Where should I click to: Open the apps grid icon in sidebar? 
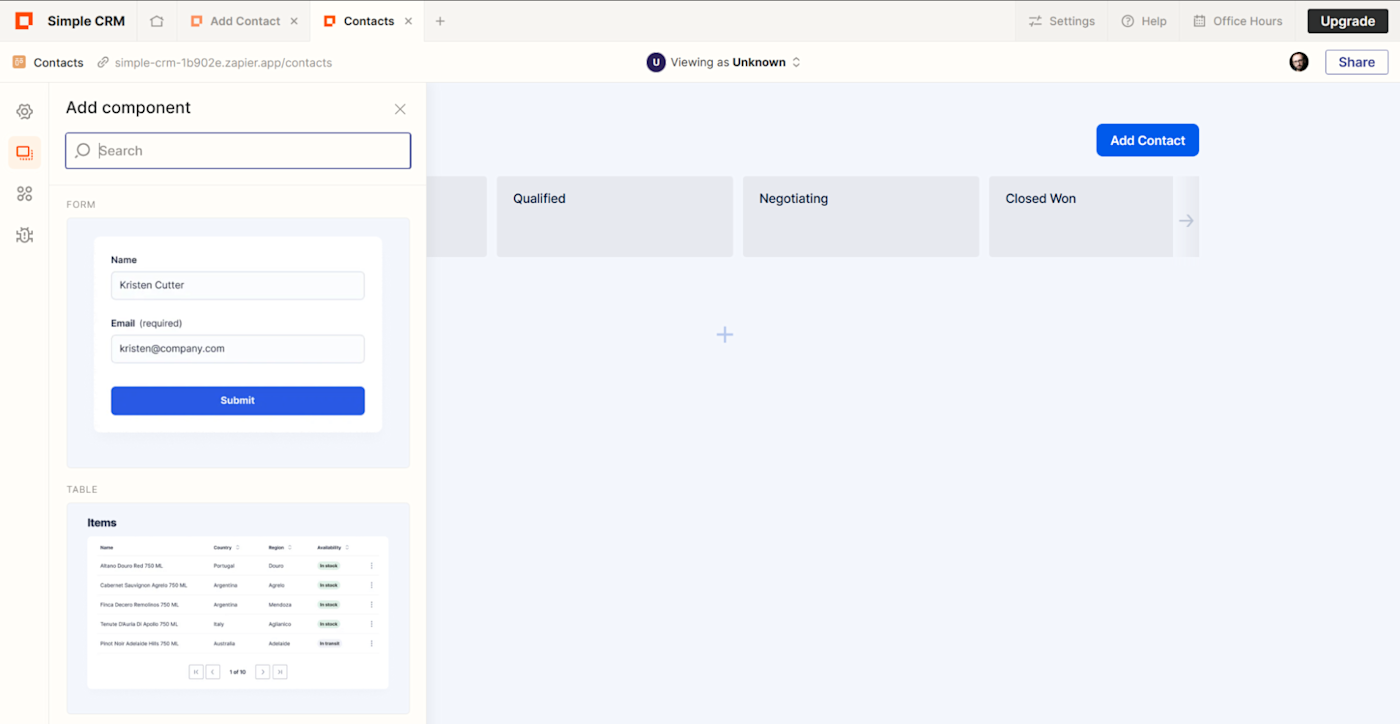(x=25, y=194)
